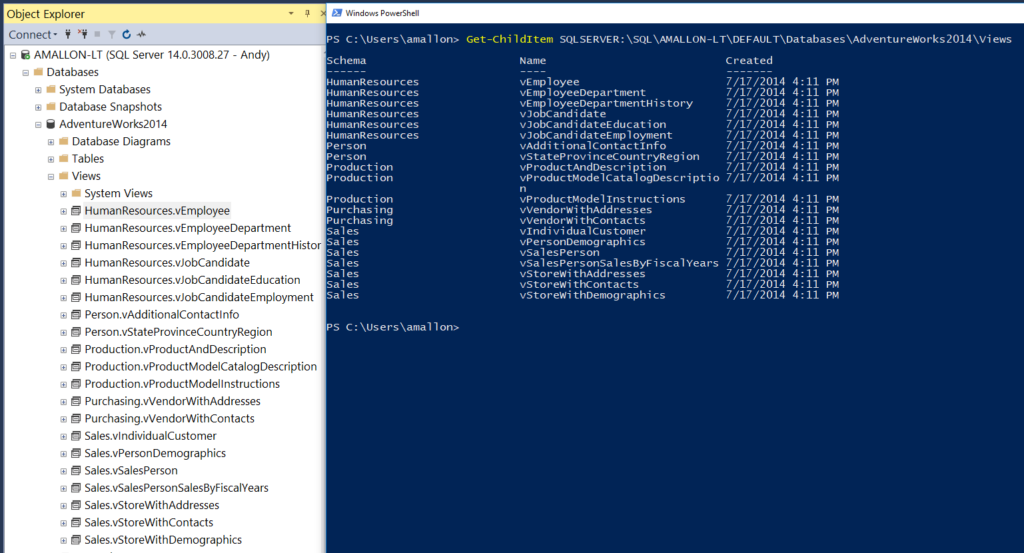1024x553 pixels.
Task: Open the Object Explorer window position dropdown arrow
Action: [291, 14]
